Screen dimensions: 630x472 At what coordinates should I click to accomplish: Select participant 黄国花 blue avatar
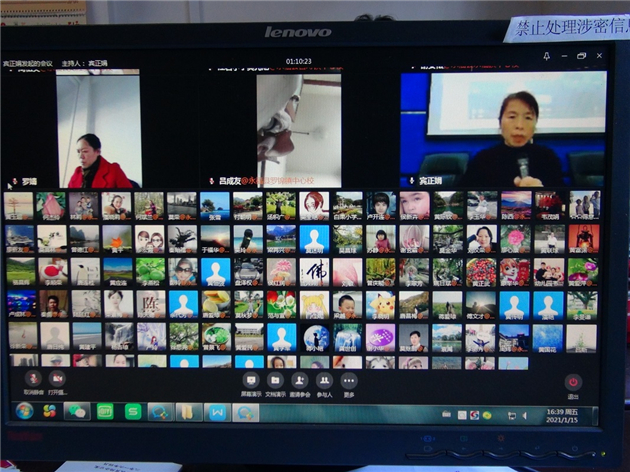[x=547, y=339]
